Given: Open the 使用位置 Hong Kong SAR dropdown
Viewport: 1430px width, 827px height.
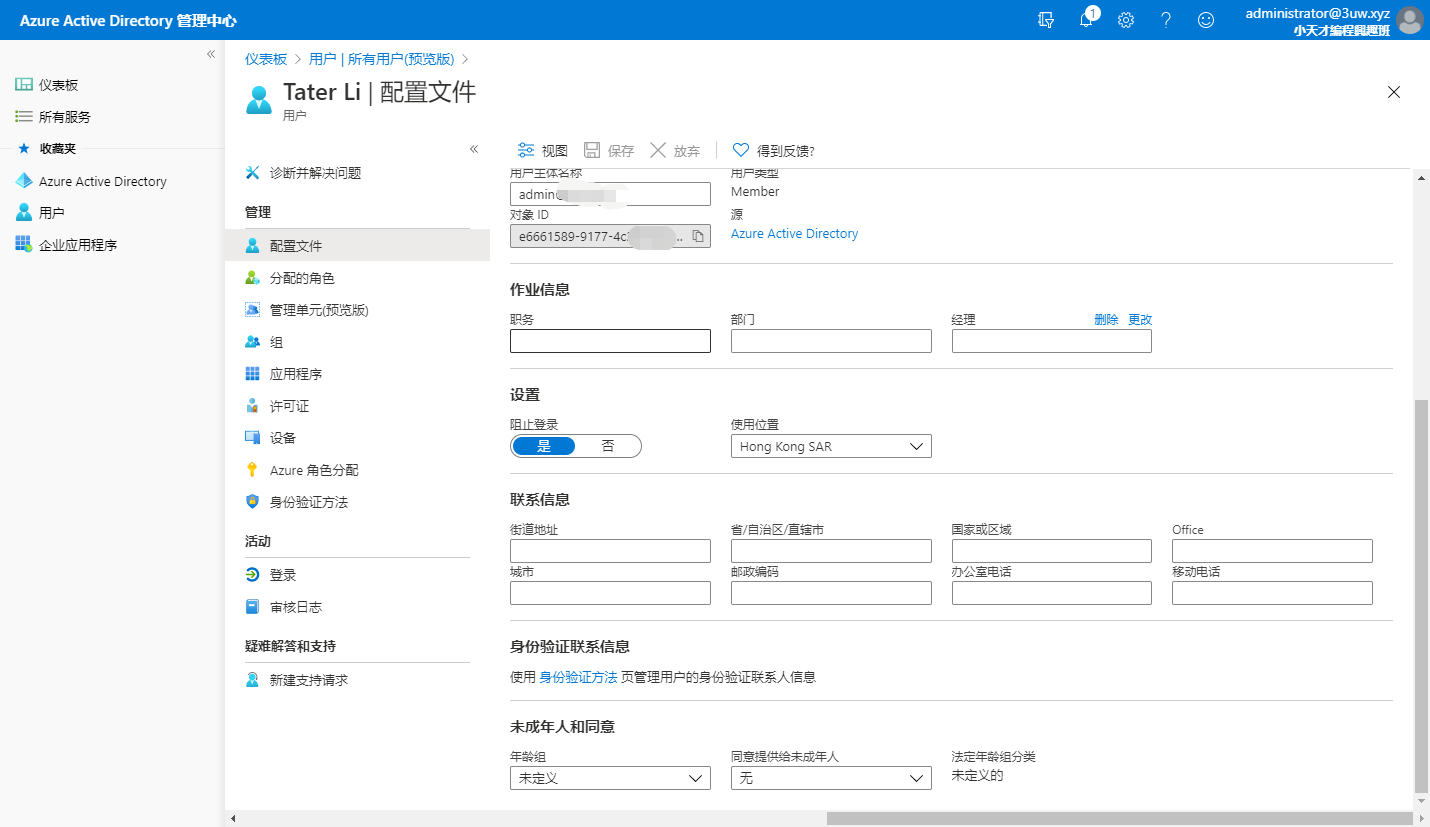Looking at the screenshot, I should 831,446.
